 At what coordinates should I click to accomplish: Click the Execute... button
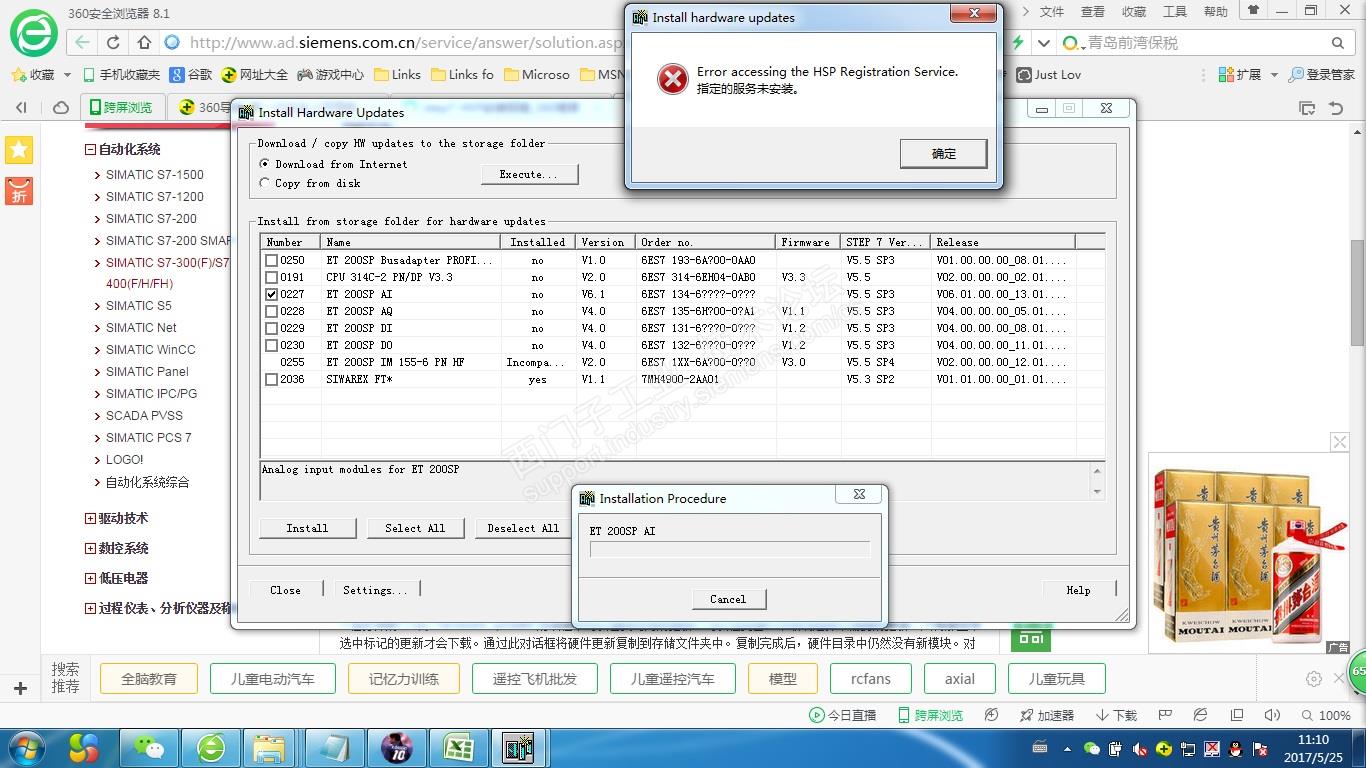(529, 174)
